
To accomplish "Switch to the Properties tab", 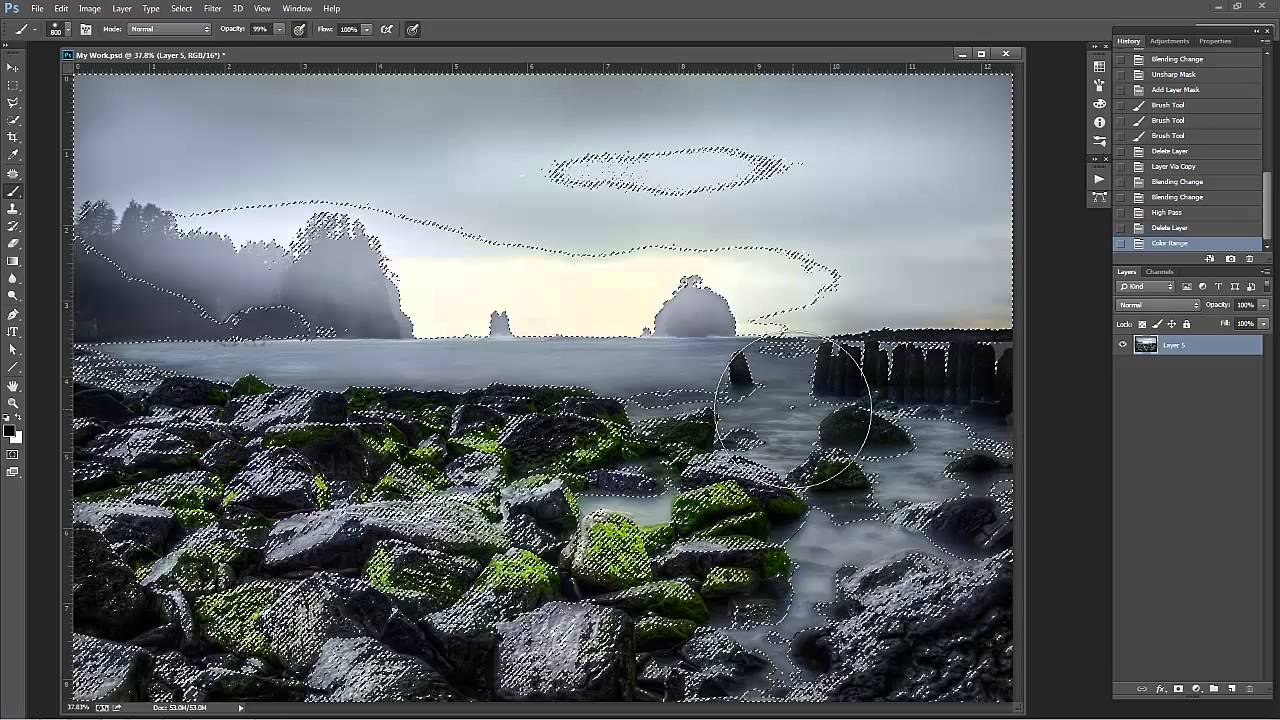I will [1215, 41].
